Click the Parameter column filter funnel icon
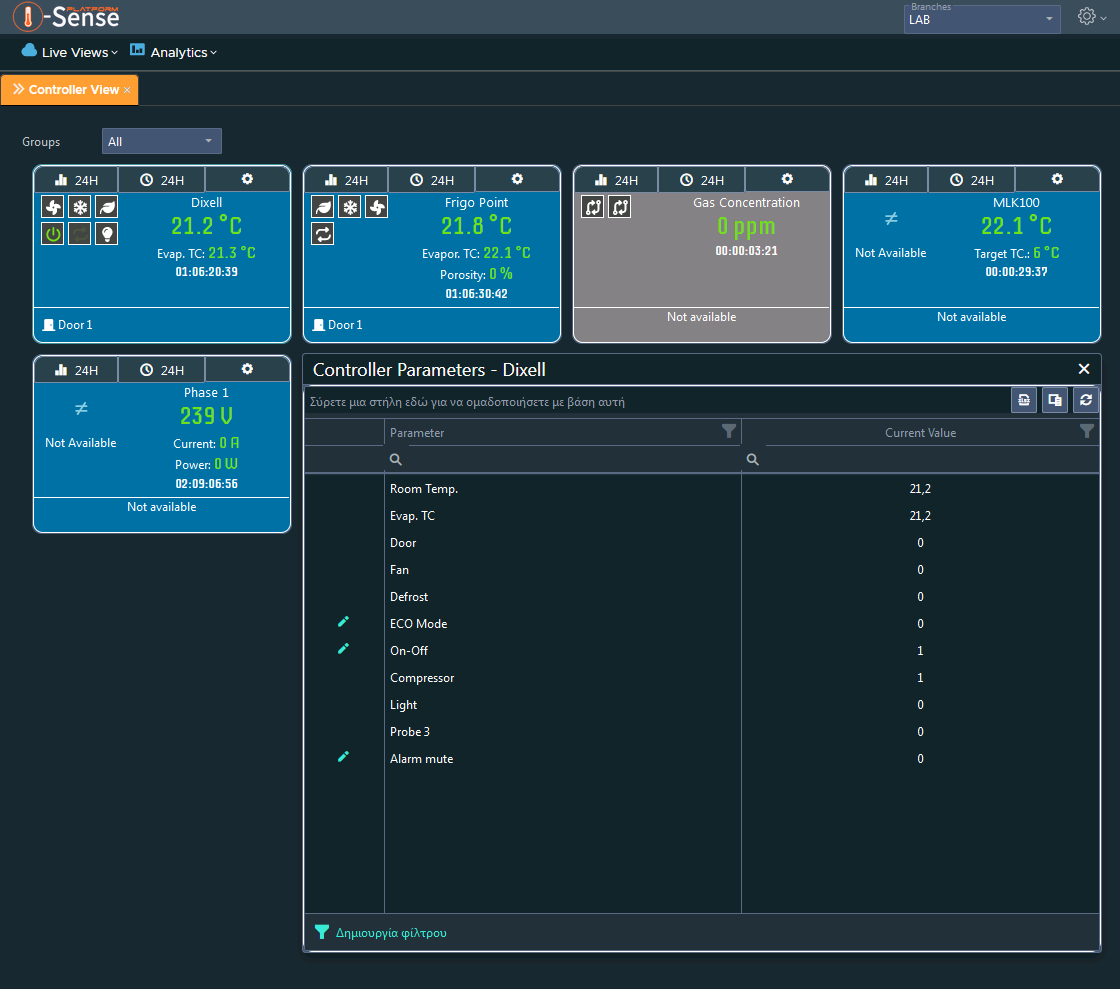 point(729,431)
